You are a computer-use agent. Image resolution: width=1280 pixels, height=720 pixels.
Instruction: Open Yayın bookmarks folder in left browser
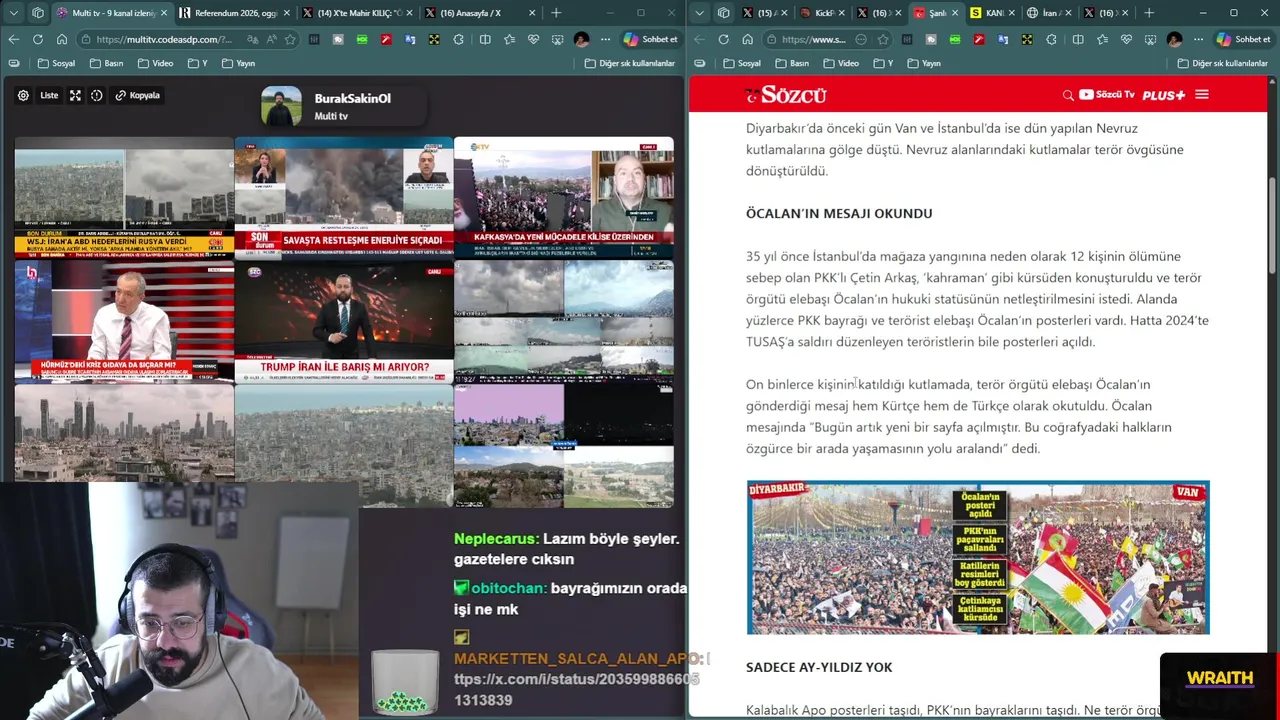point(238,63)
